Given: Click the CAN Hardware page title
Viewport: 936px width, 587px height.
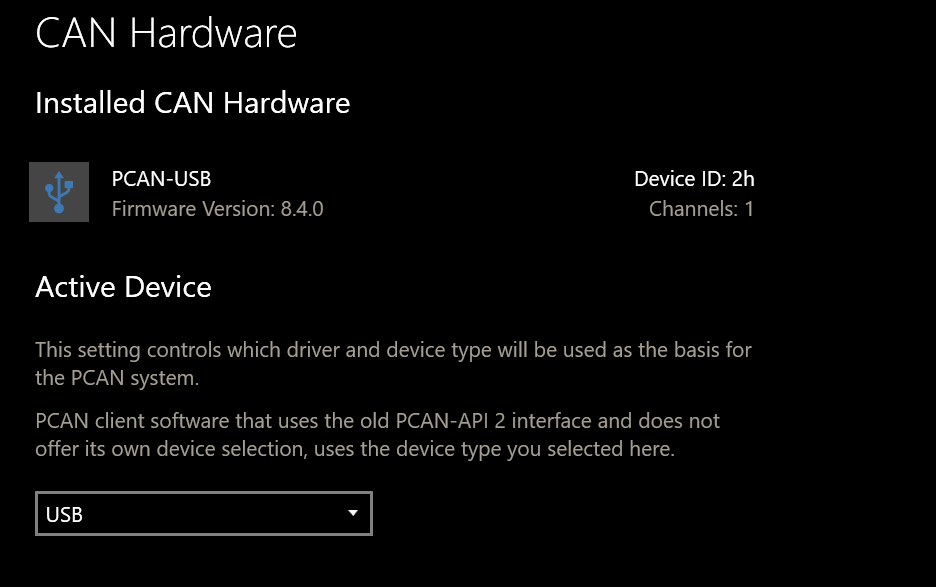Looking at the screenshot, I should click(166, 34).
